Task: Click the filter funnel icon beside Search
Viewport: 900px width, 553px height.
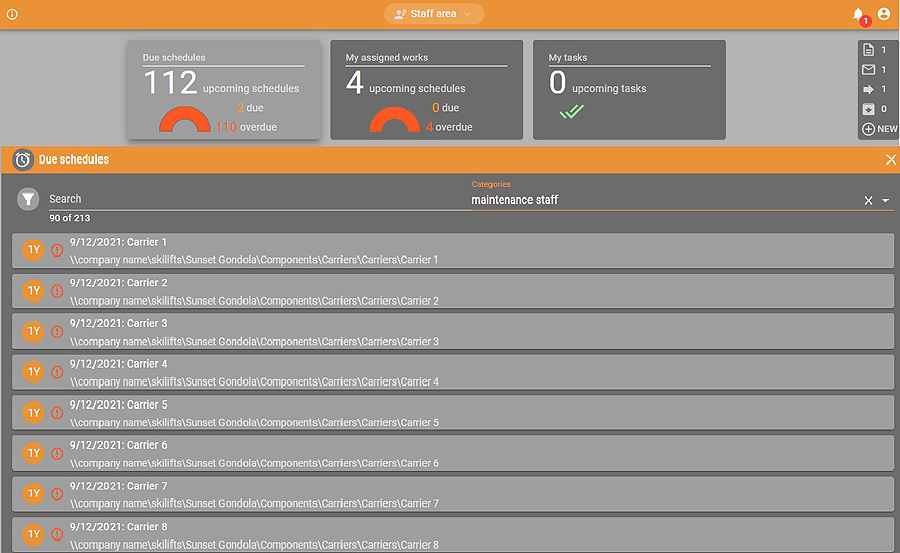Action: coord(30,199)
